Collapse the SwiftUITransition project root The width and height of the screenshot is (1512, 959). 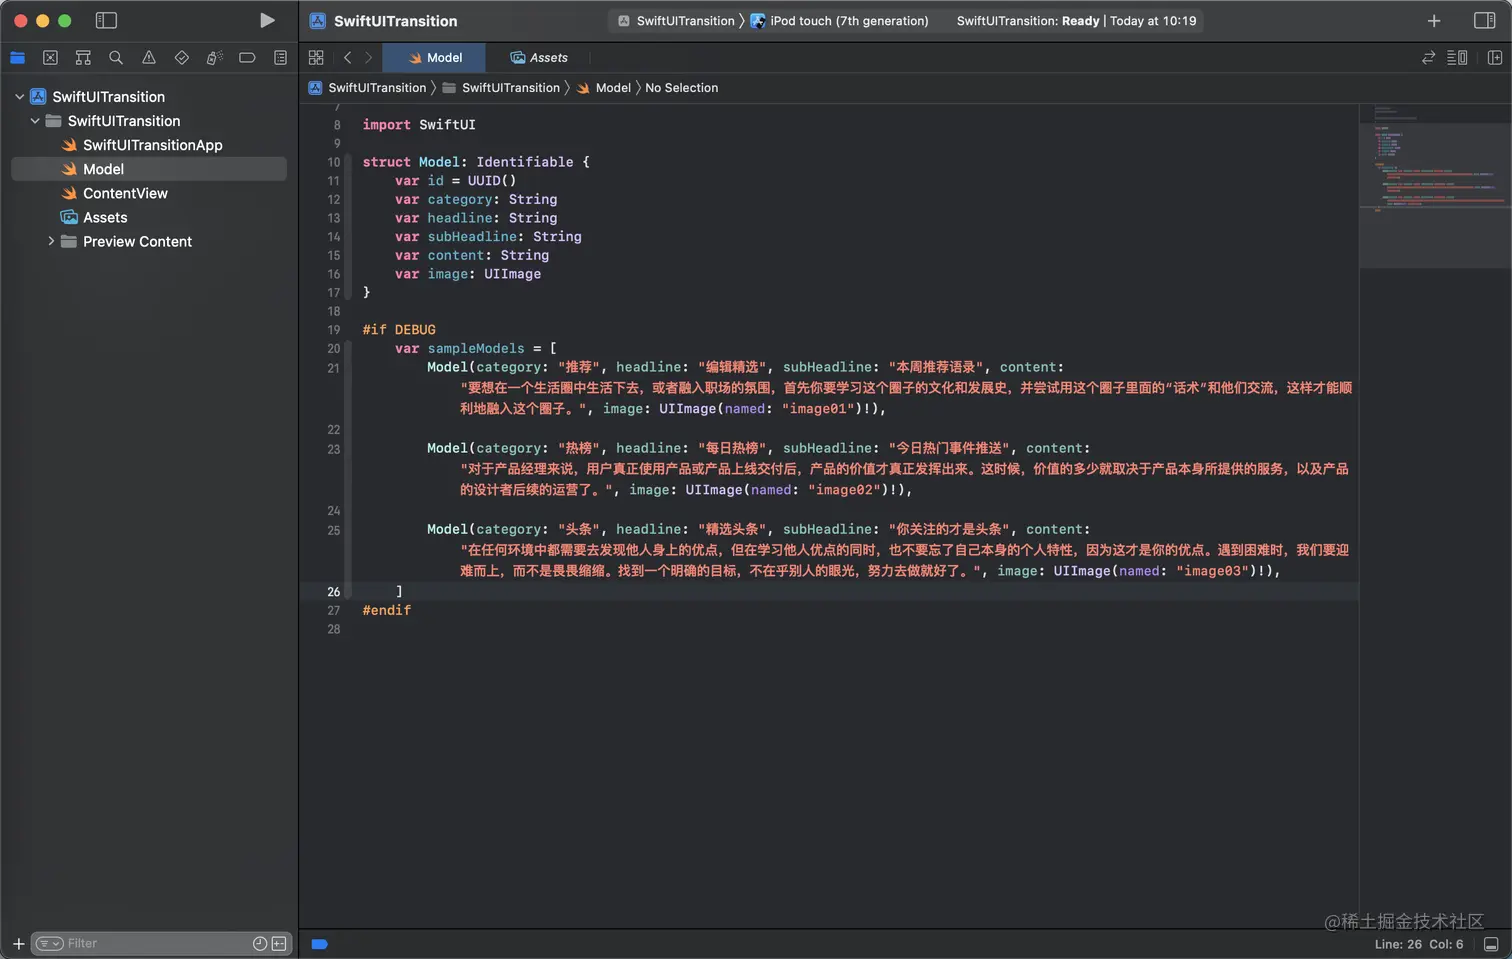[x=19, y=97]
